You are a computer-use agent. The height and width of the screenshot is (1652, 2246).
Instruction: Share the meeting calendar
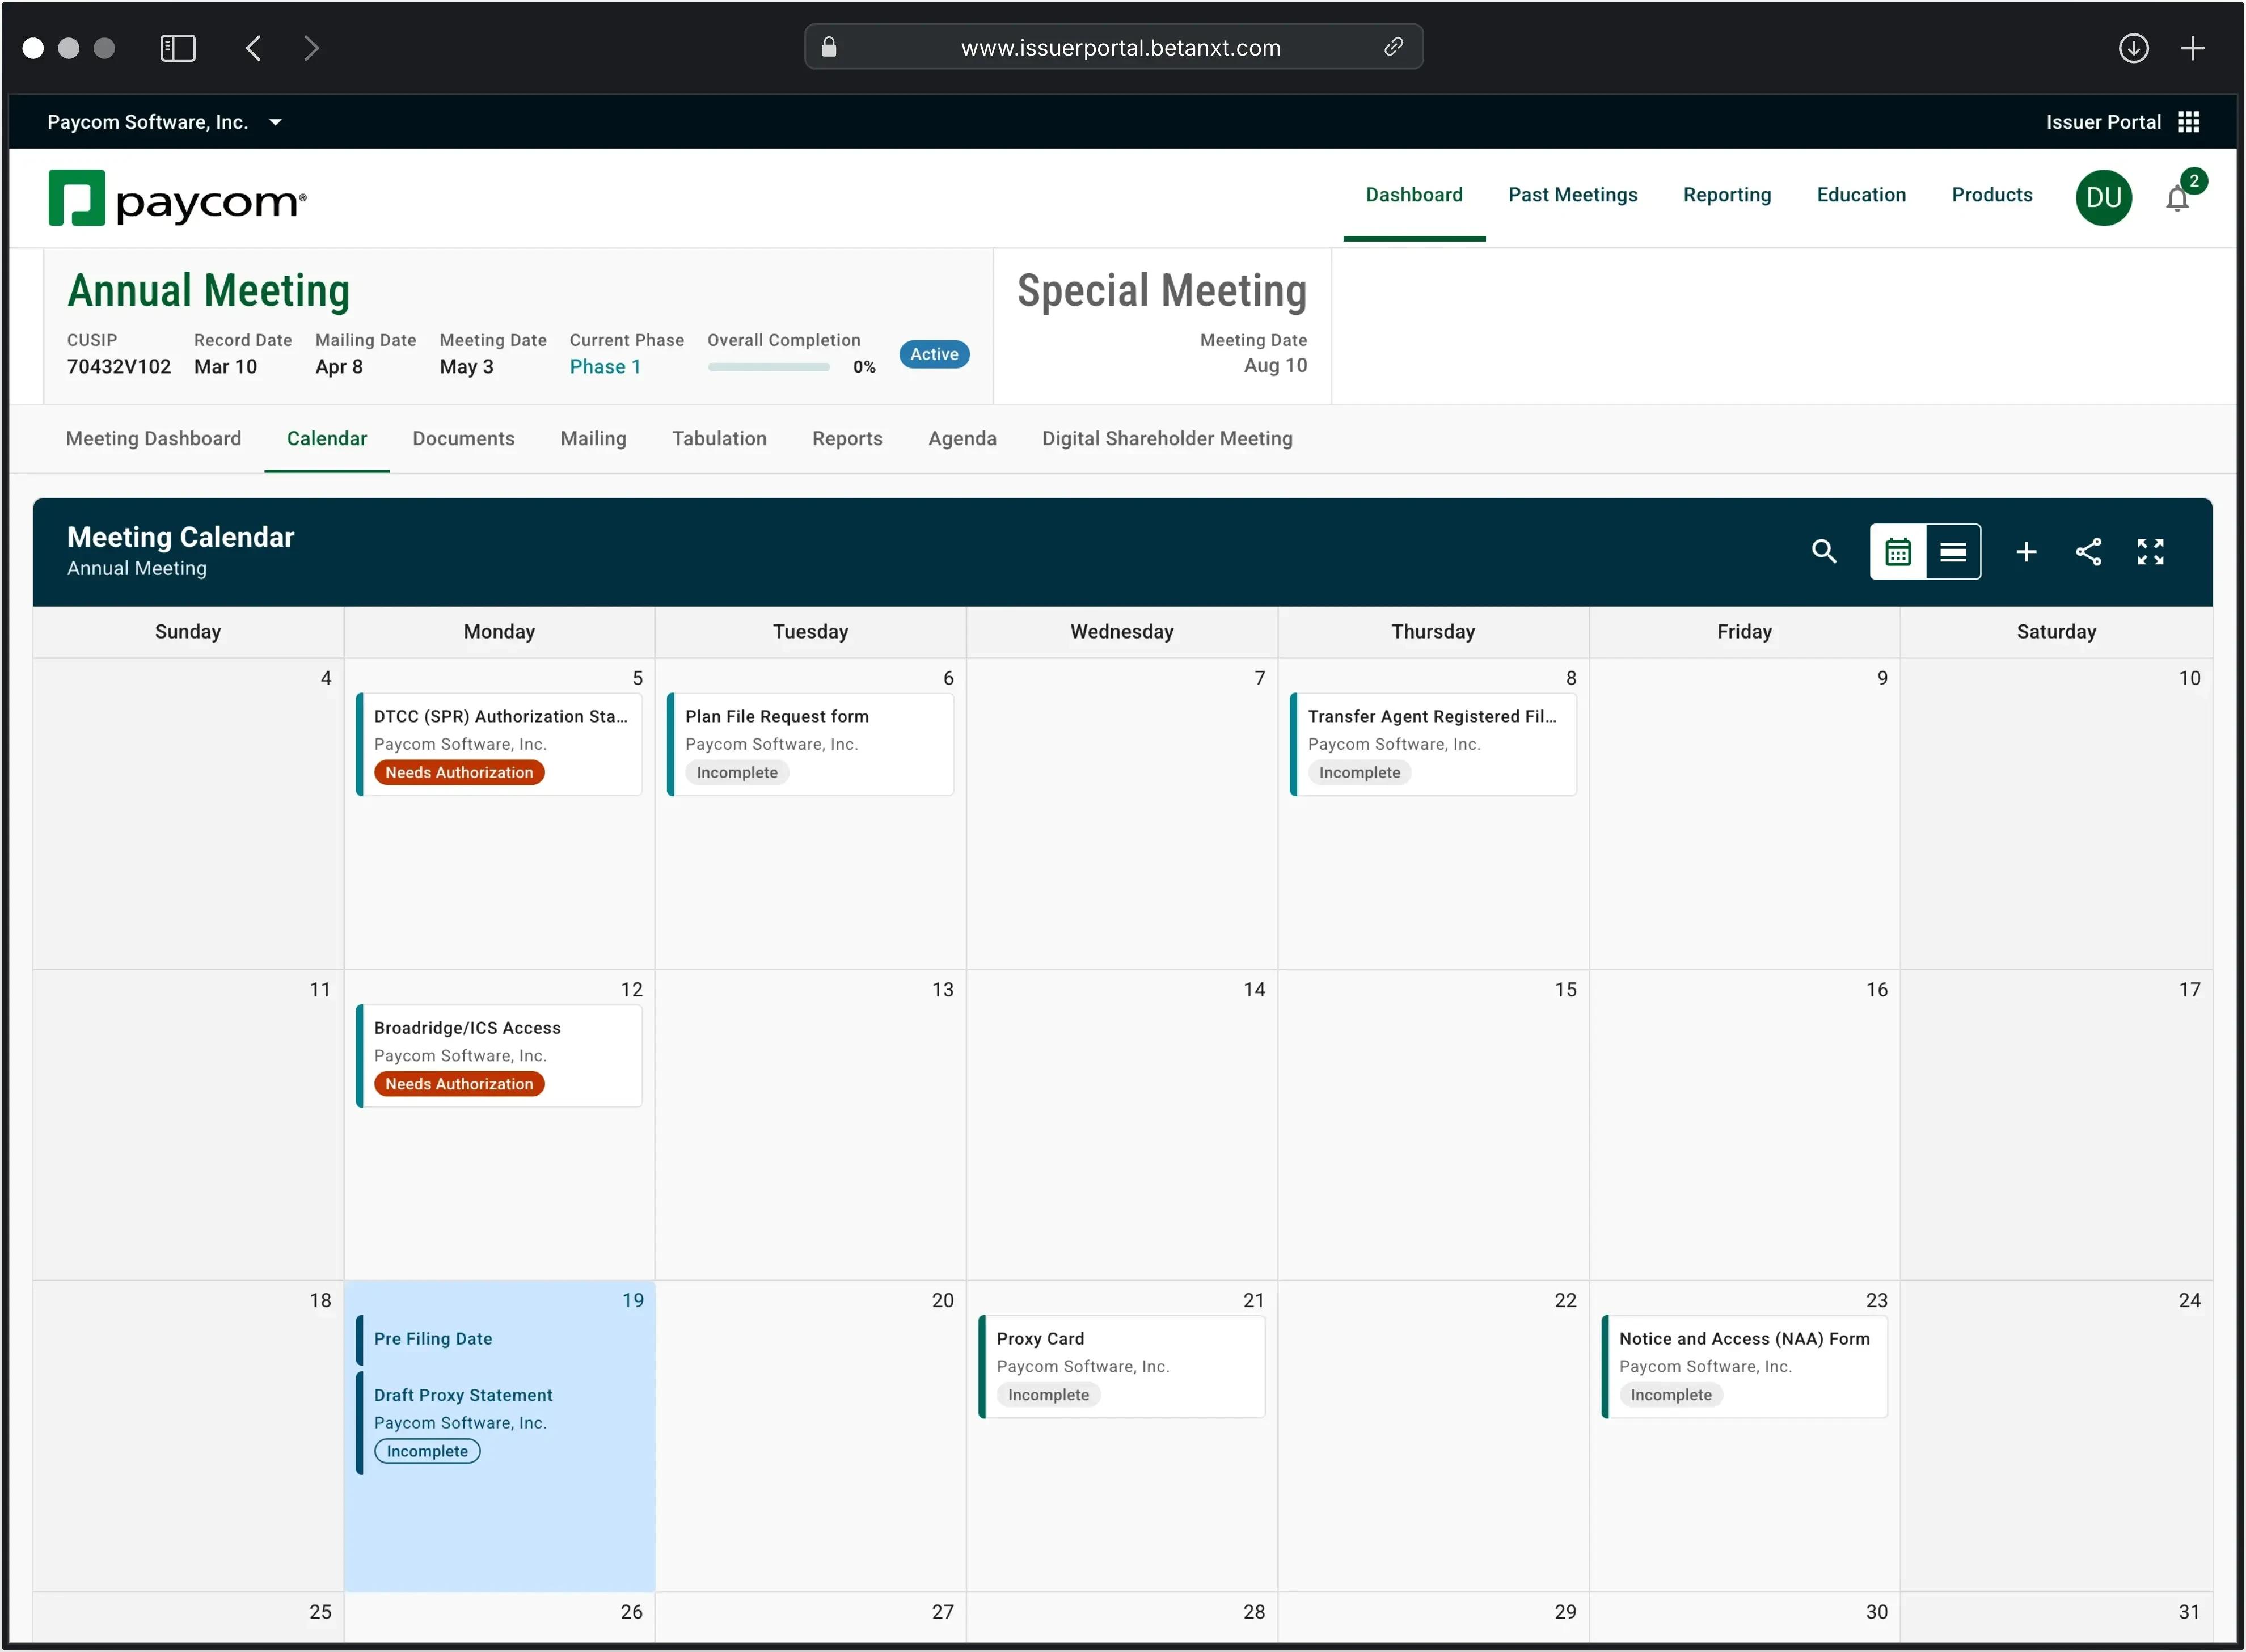click(2088, 551)
